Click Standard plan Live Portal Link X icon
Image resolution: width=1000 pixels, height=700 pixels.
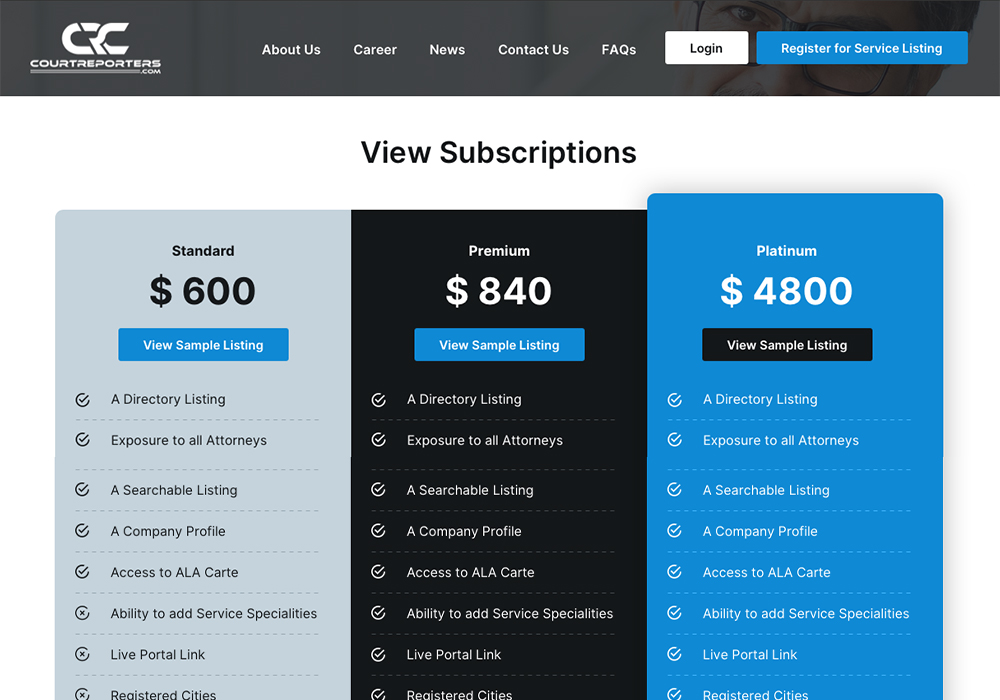[83, 655]
